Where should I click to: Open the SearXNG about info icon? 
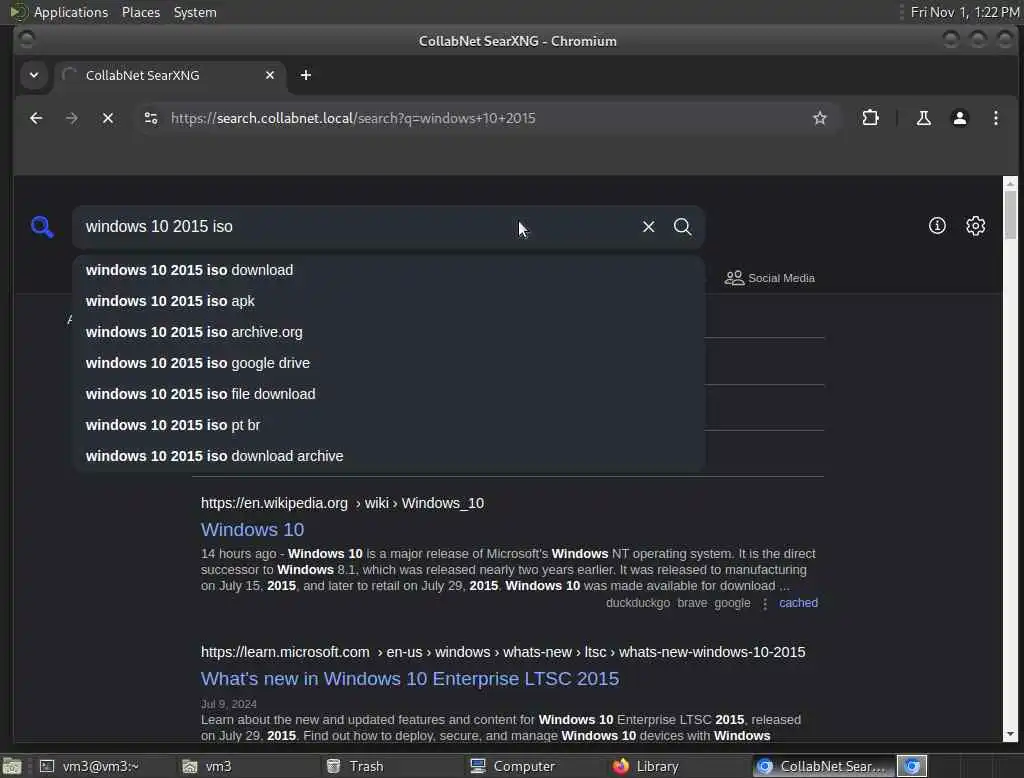[937, 226]
